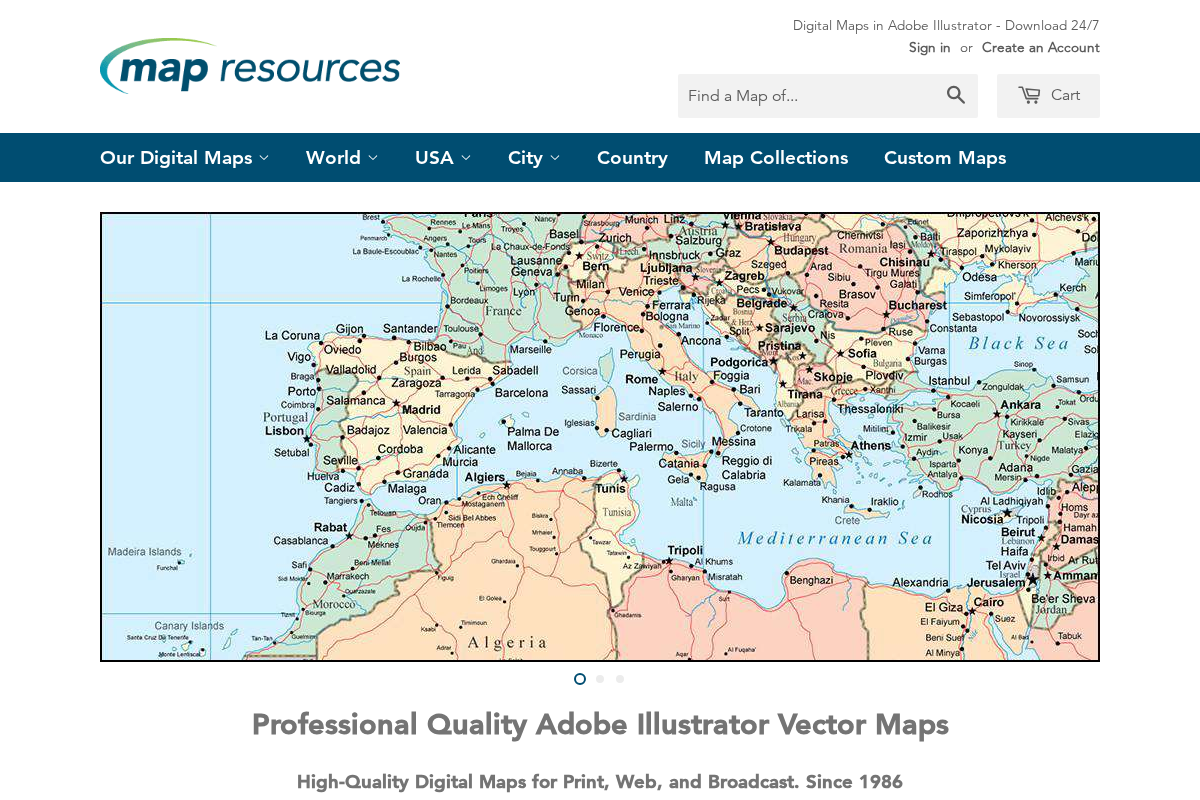Open the World dropdown menu

[341, 157]
